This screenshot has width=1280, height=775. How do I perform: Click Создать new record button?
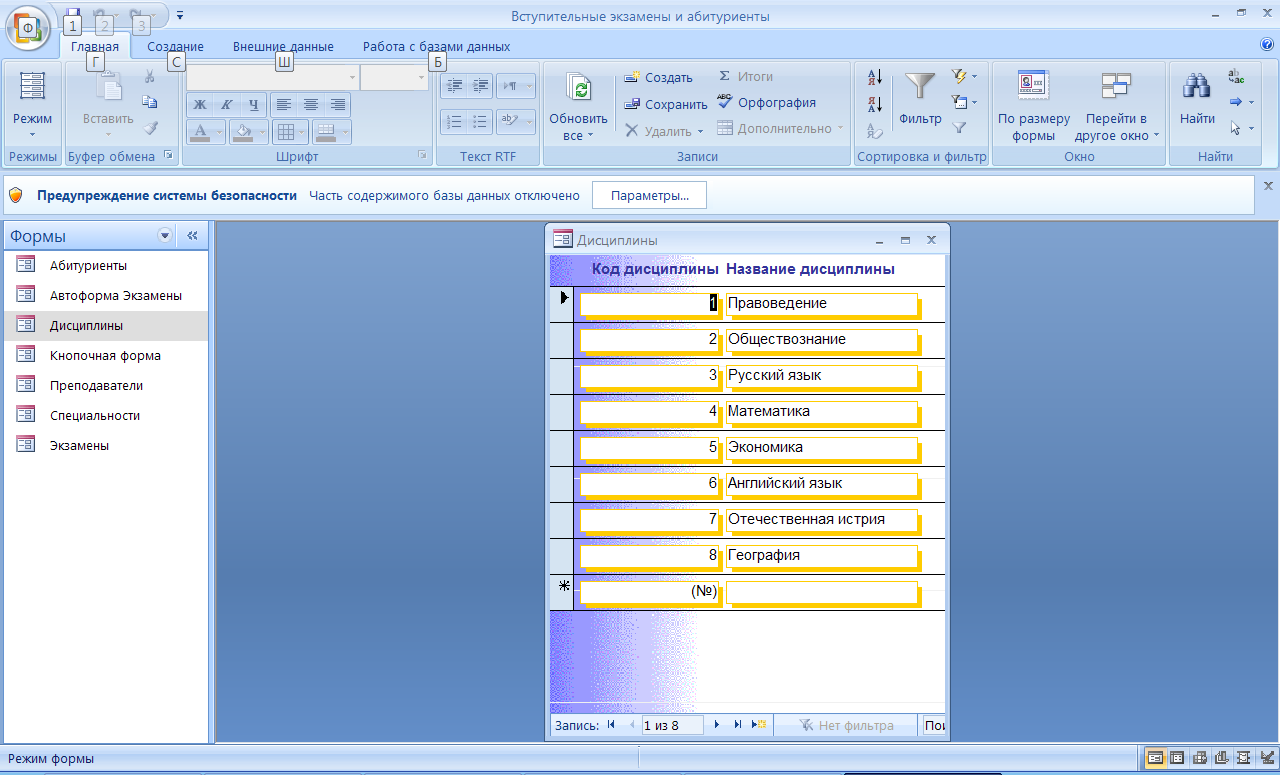(x=658, y=77)
